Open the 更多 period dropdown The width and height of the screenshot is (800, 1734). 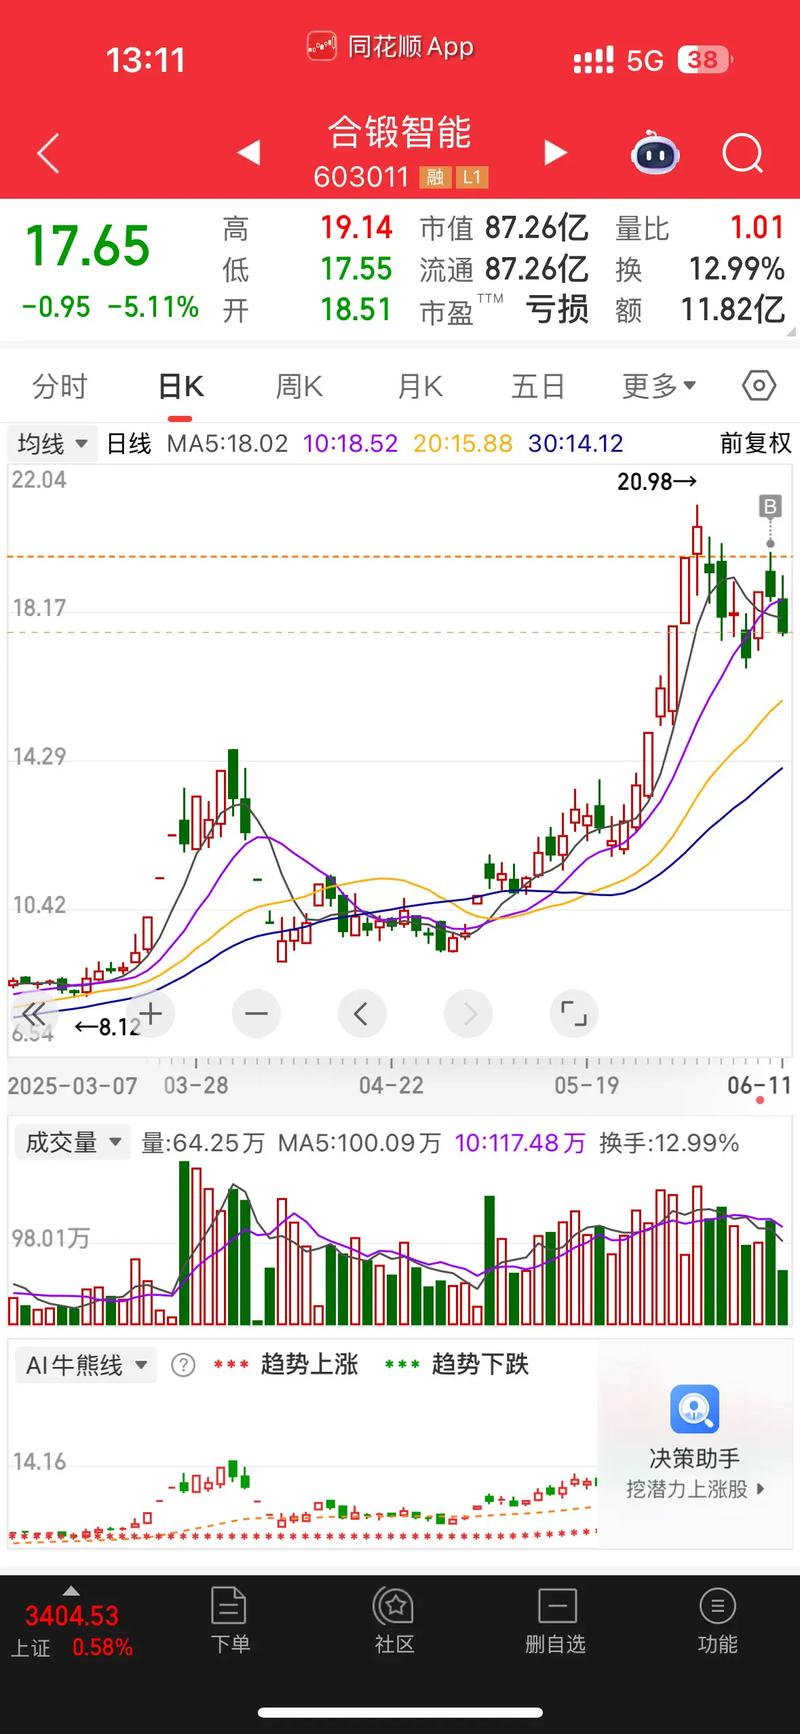(658, 386)
